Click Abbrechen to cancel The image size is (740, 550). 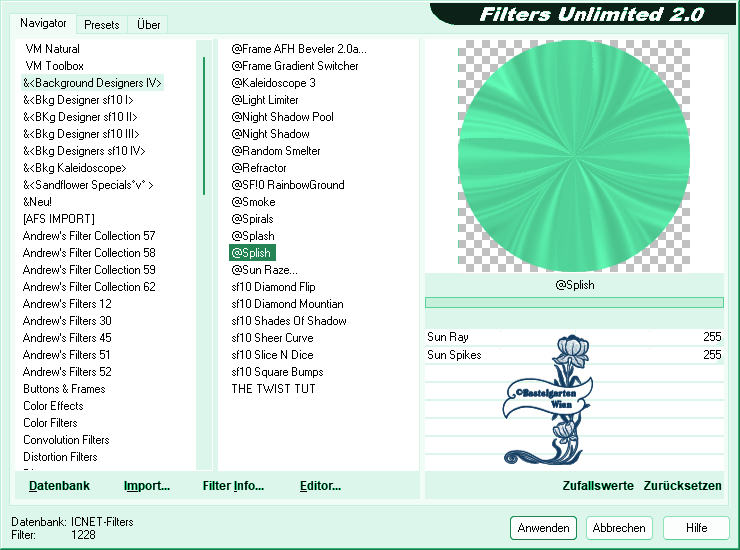[619, 528]
